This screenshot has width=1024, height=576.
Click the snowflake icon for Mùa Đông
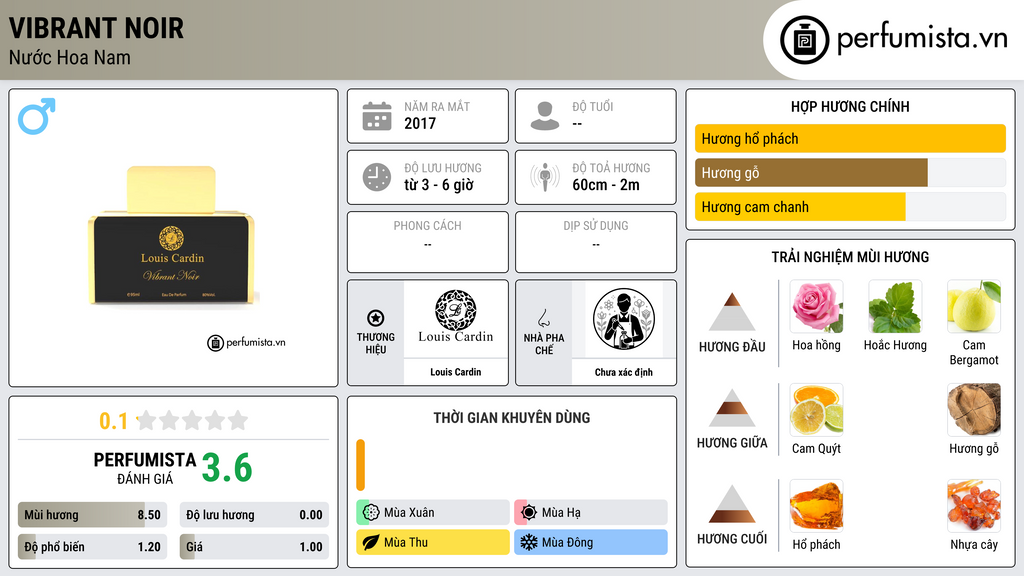[x=528, y=542]
